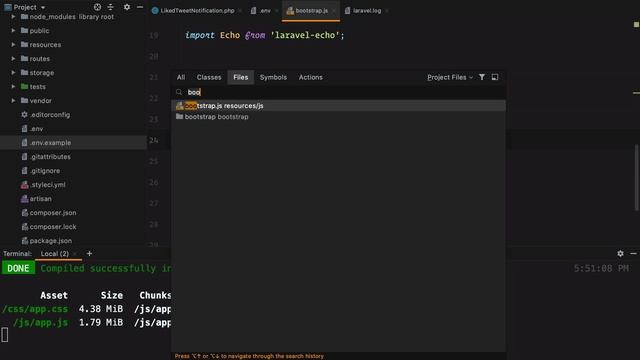Click the artisan file icon
The width and height of the screenshot is (640, 360).
pyautogui.click(x=24, y=199)
